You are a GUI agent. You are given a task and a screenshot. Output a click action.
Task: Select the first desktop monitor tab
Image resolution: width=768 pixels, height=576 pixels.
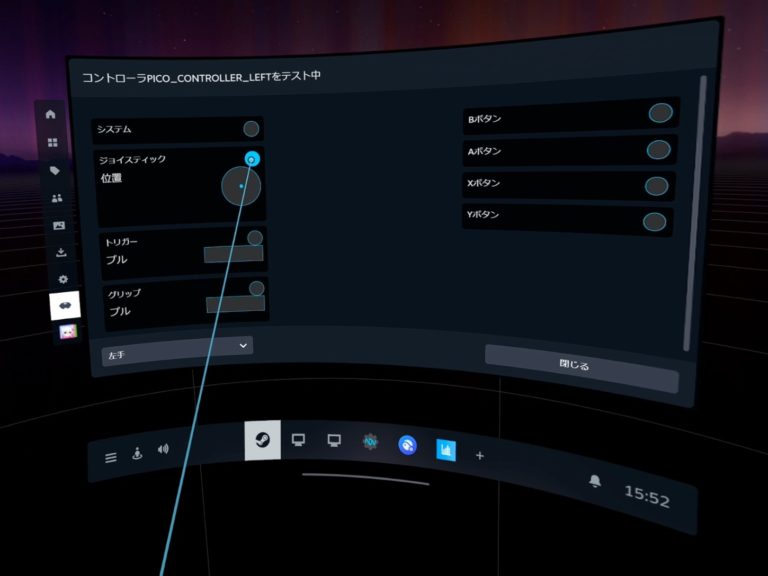coord(298,440)
